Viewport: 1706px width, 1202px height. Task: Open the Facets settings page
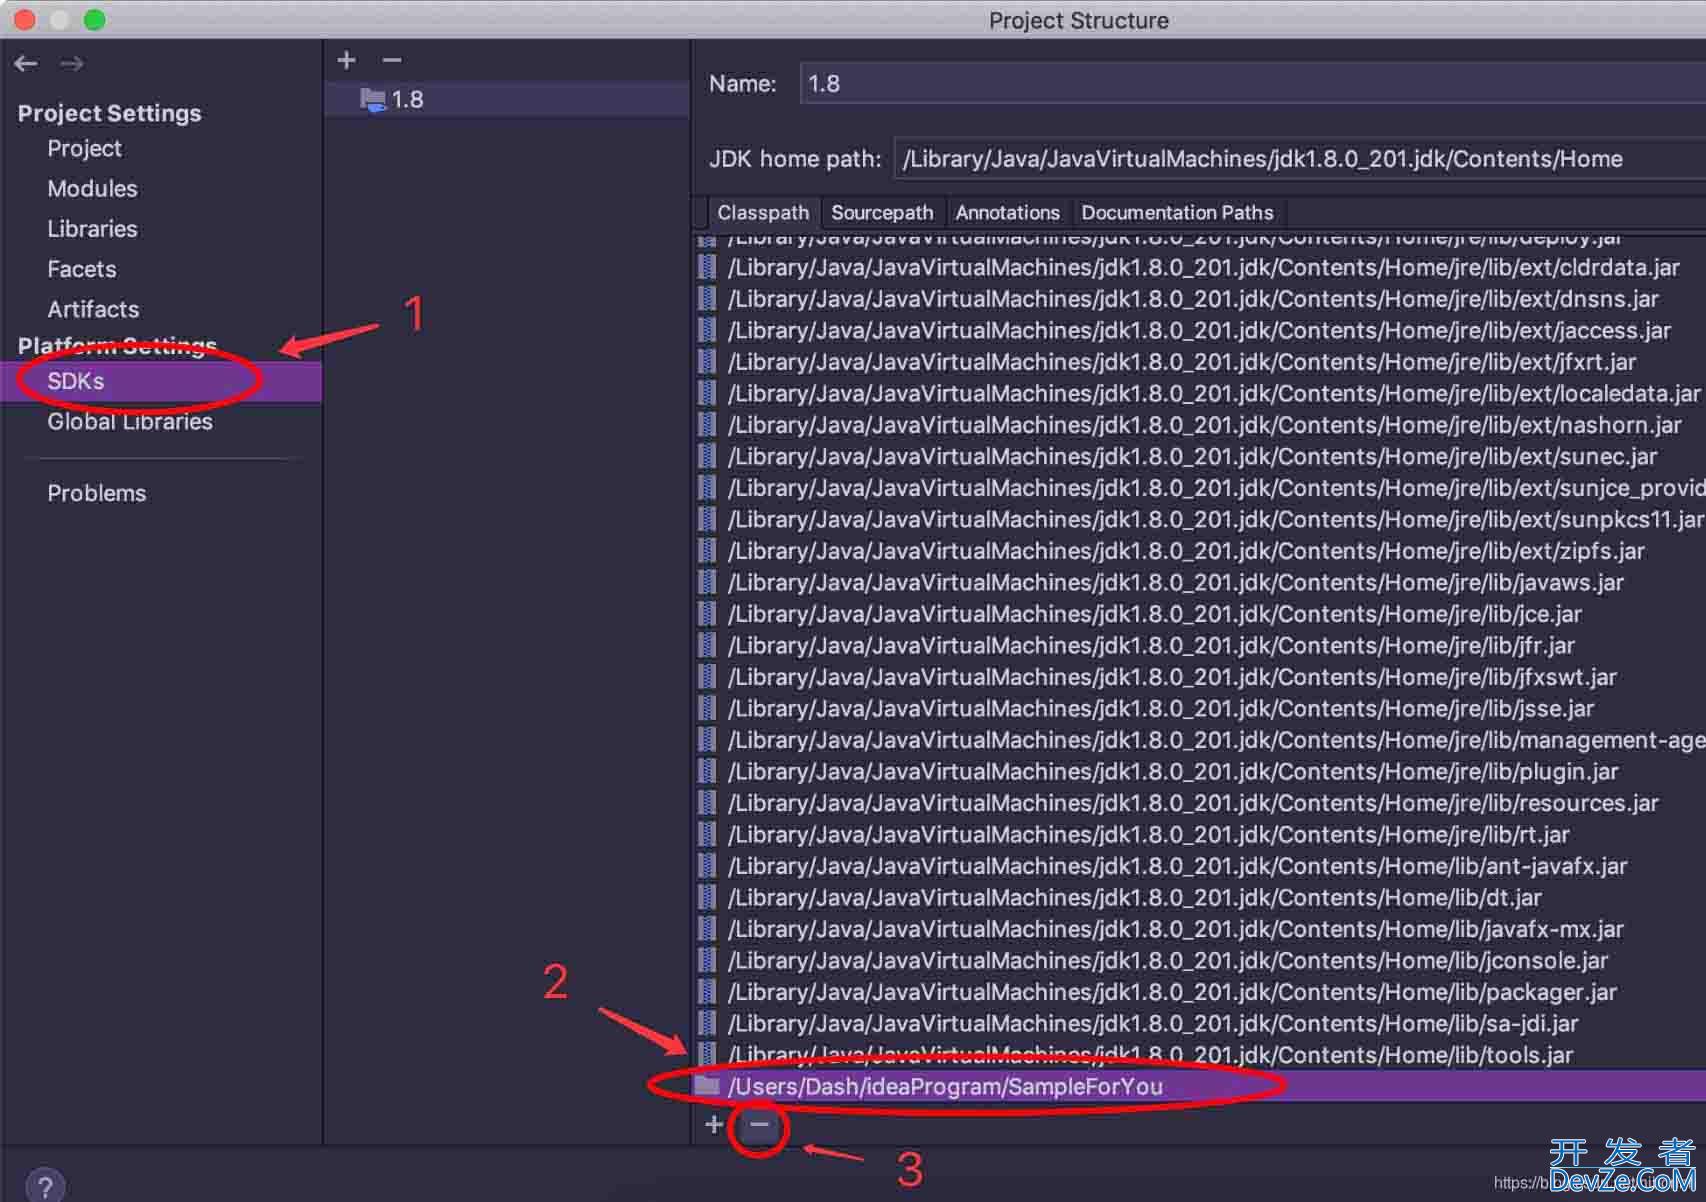[x=81, y=269]
